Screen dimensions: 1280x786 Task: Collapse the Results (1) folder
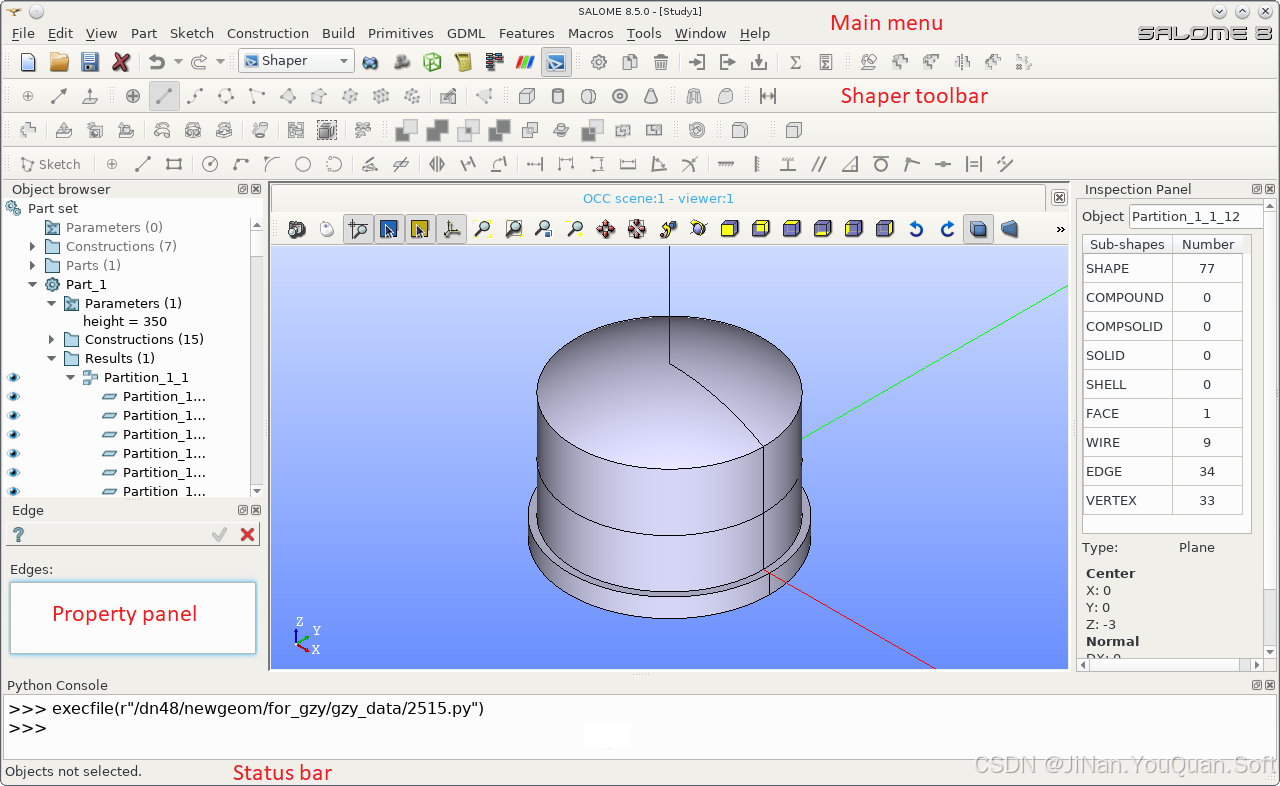[x=51, y=358]
